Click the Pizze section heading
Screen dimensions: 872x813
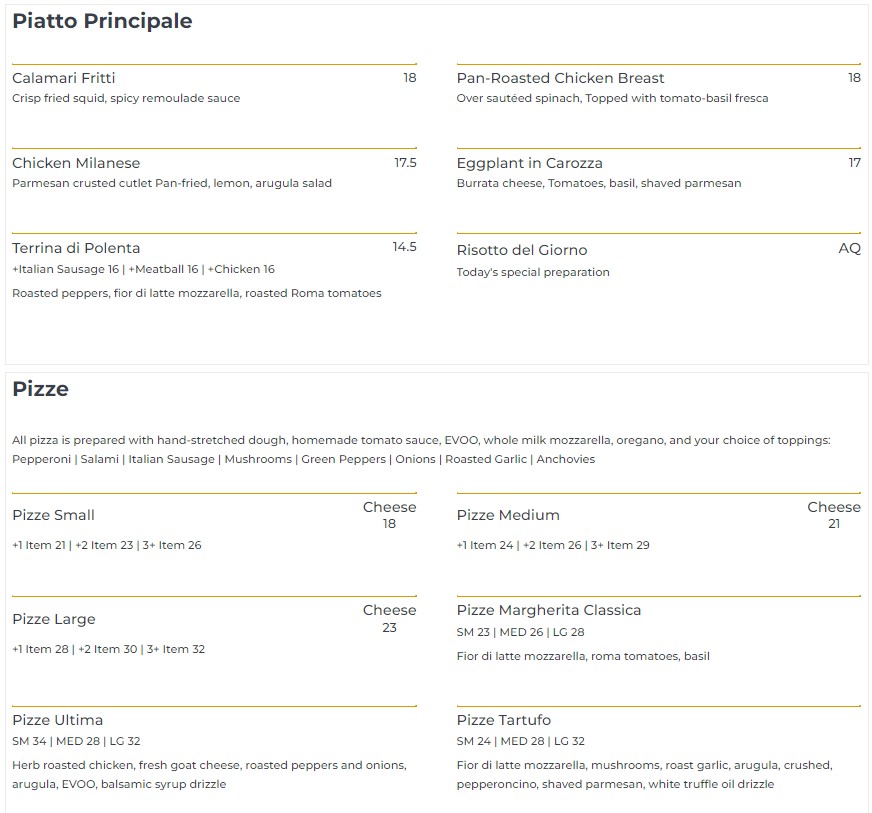pos(40,389)
